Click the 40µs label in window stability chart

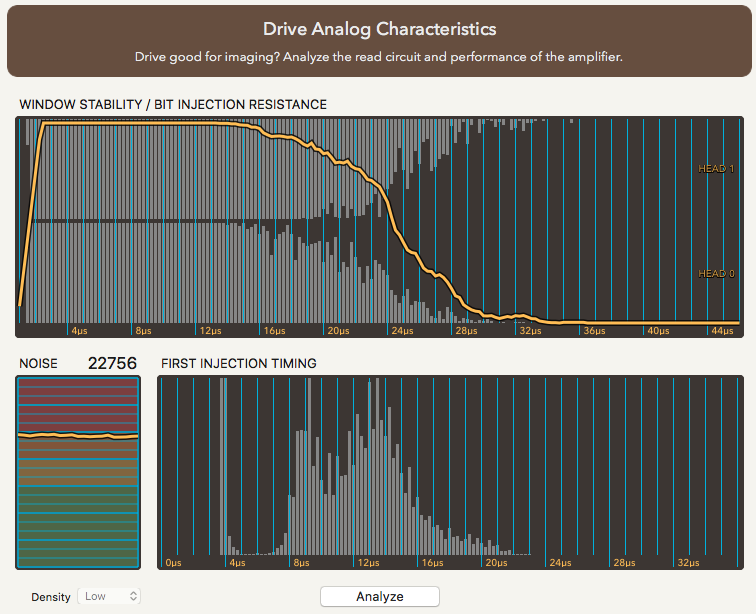pos(657,330)
